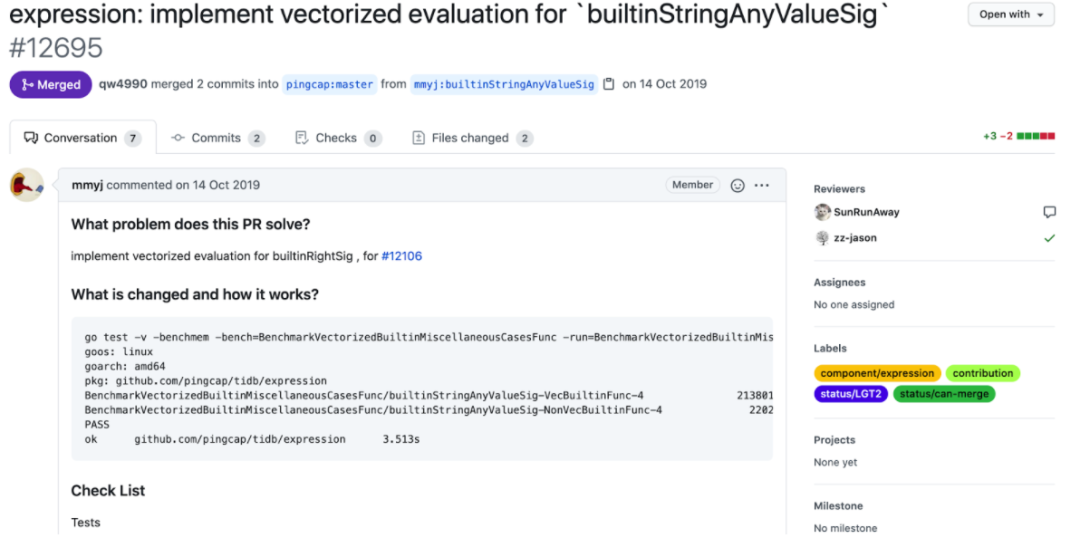Expand the Open with dropdown
Screen dimensions: 1080x538
(1010, 15)
